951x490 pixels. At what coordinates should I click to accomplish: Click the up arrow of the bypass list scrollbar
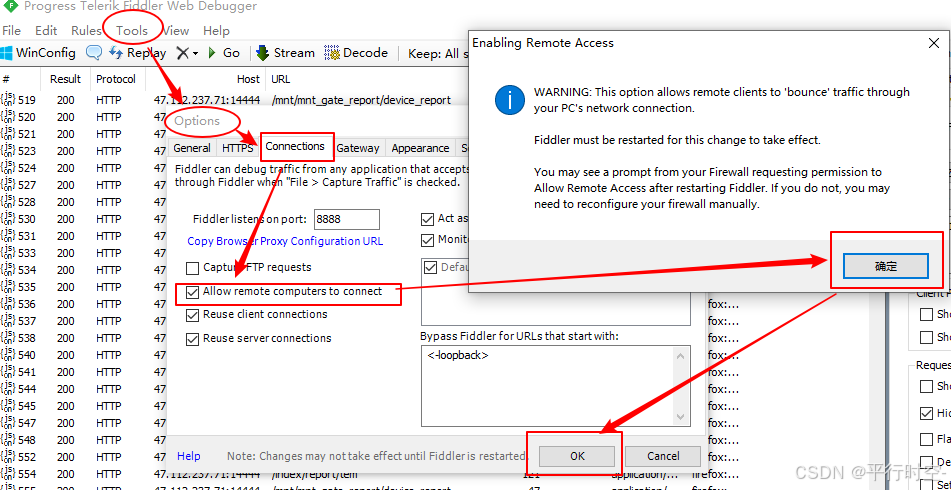tap(680, 356)
